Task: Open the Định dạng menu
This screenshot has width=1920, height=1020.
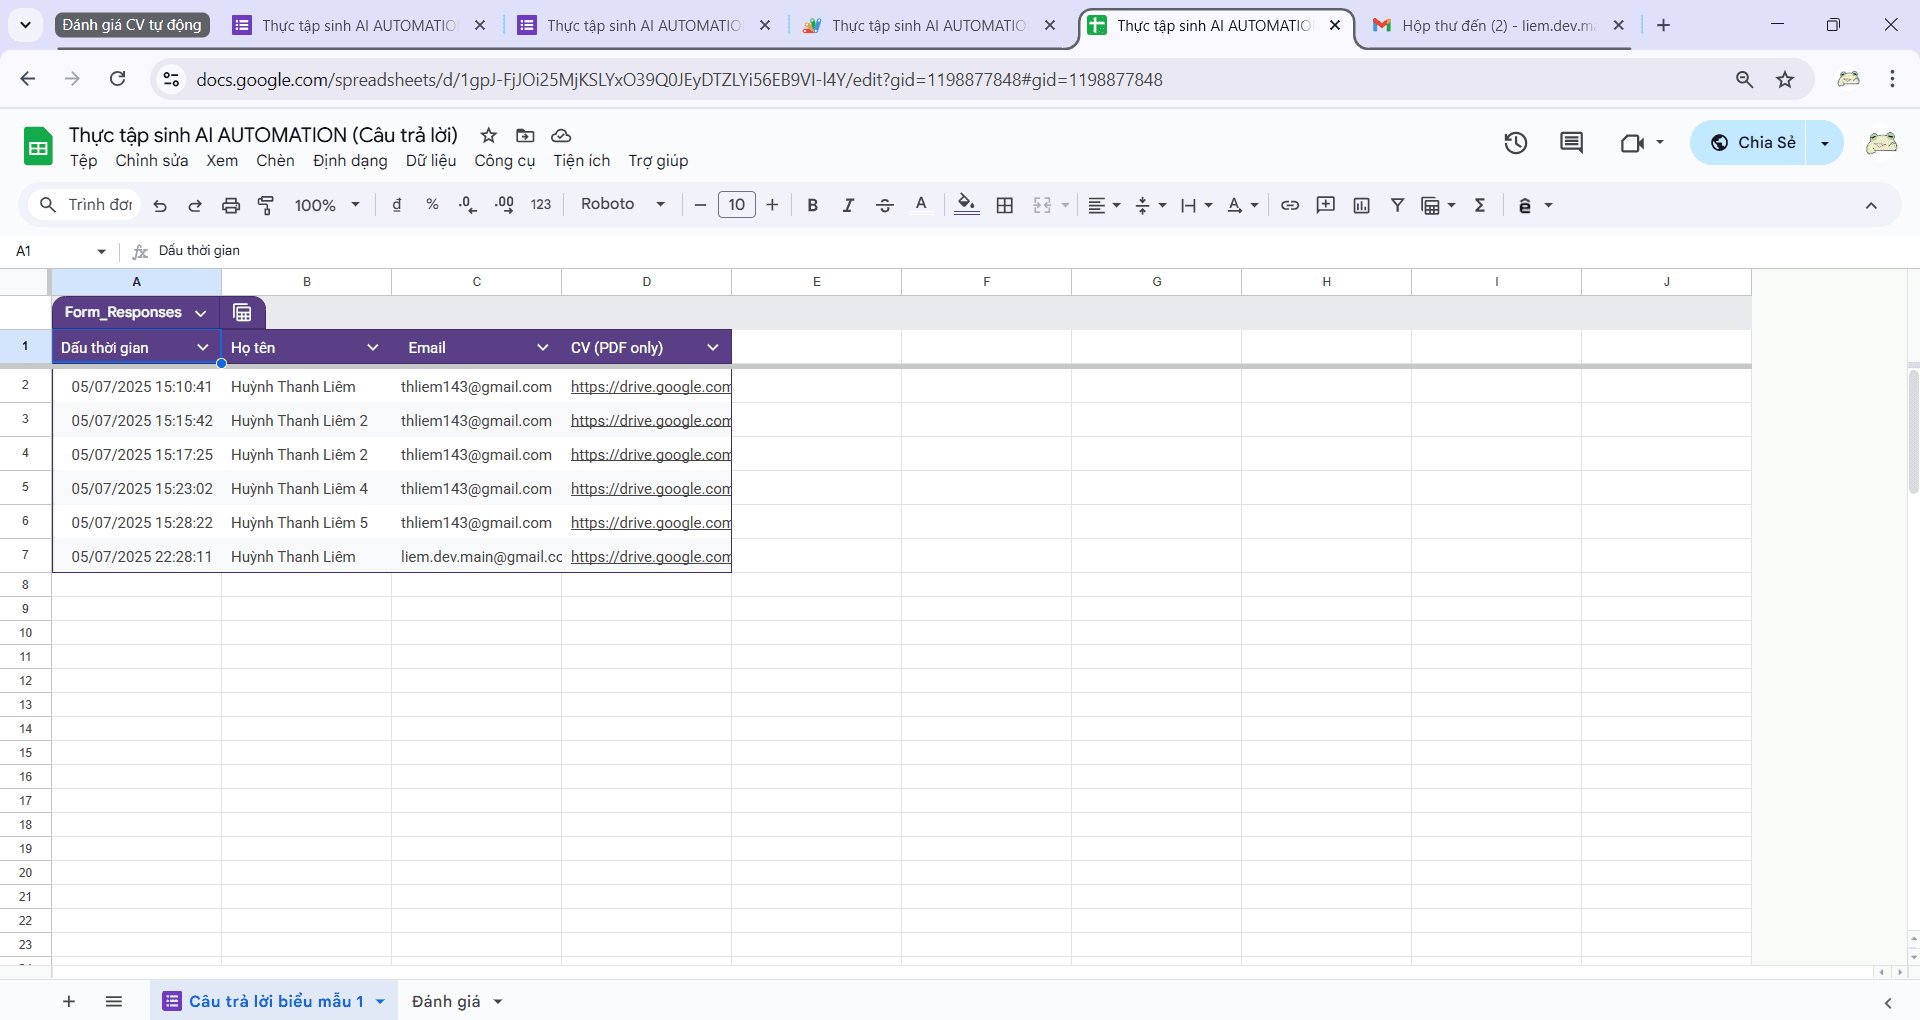Action: click(349, 161)
